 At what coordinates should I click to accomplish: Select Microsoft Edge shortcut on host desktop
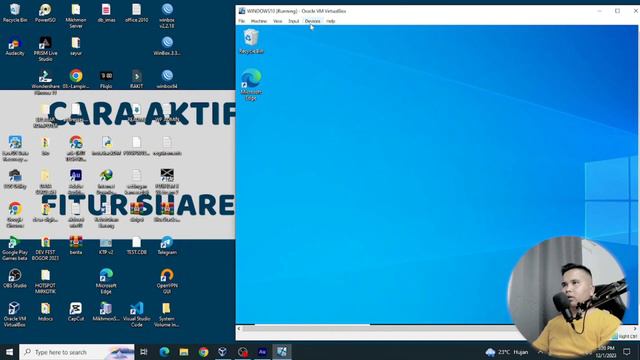pyautogui.click(x=106, y=282)
